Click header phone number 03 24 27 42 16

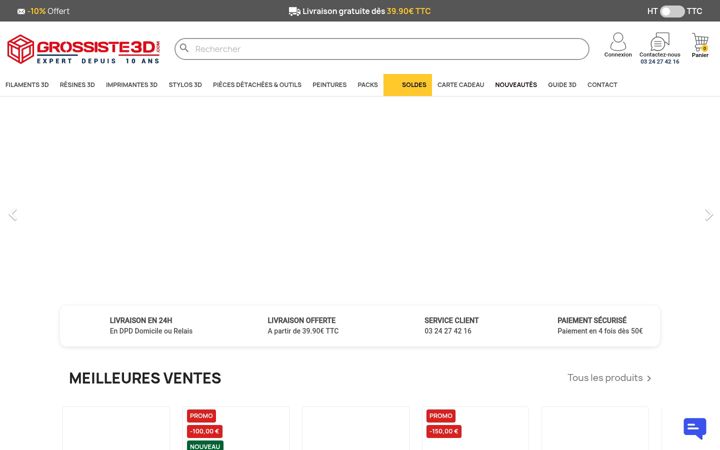660,62
